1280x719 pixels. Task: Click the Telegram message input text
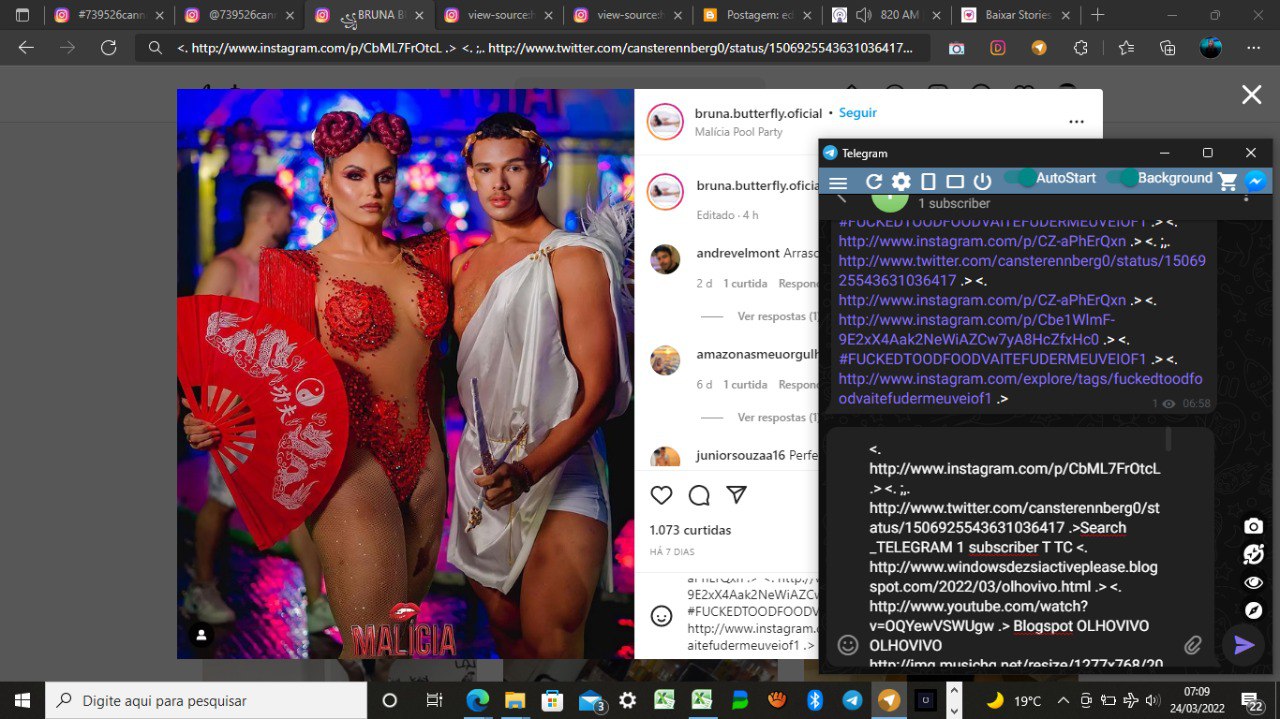1015,548
